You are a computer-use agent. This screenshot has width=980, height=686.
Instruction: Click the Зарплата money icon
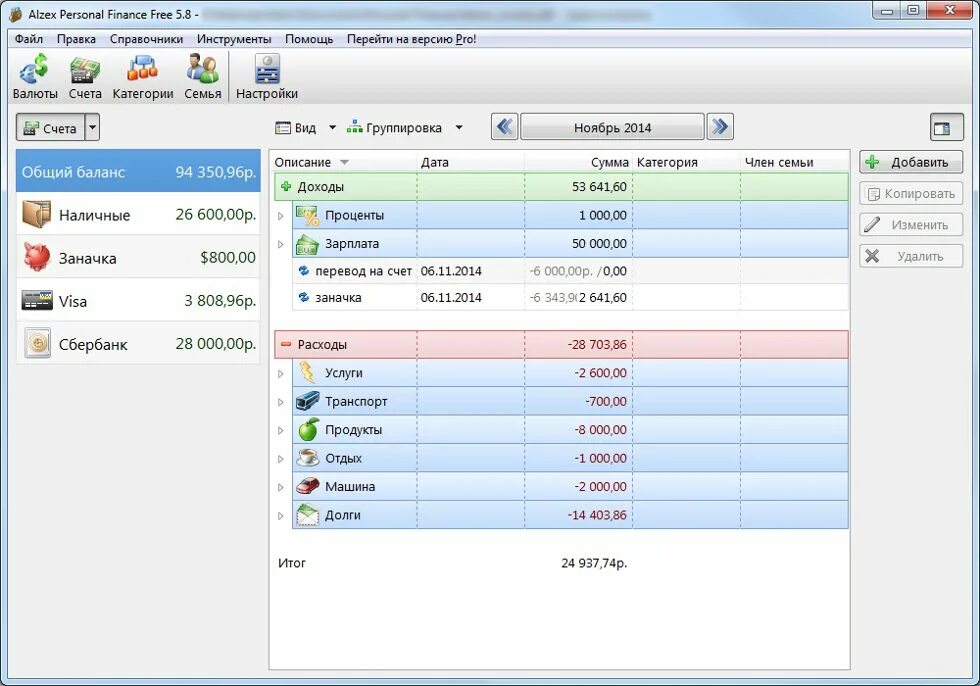pyautogui.click(x=307, y=244)
